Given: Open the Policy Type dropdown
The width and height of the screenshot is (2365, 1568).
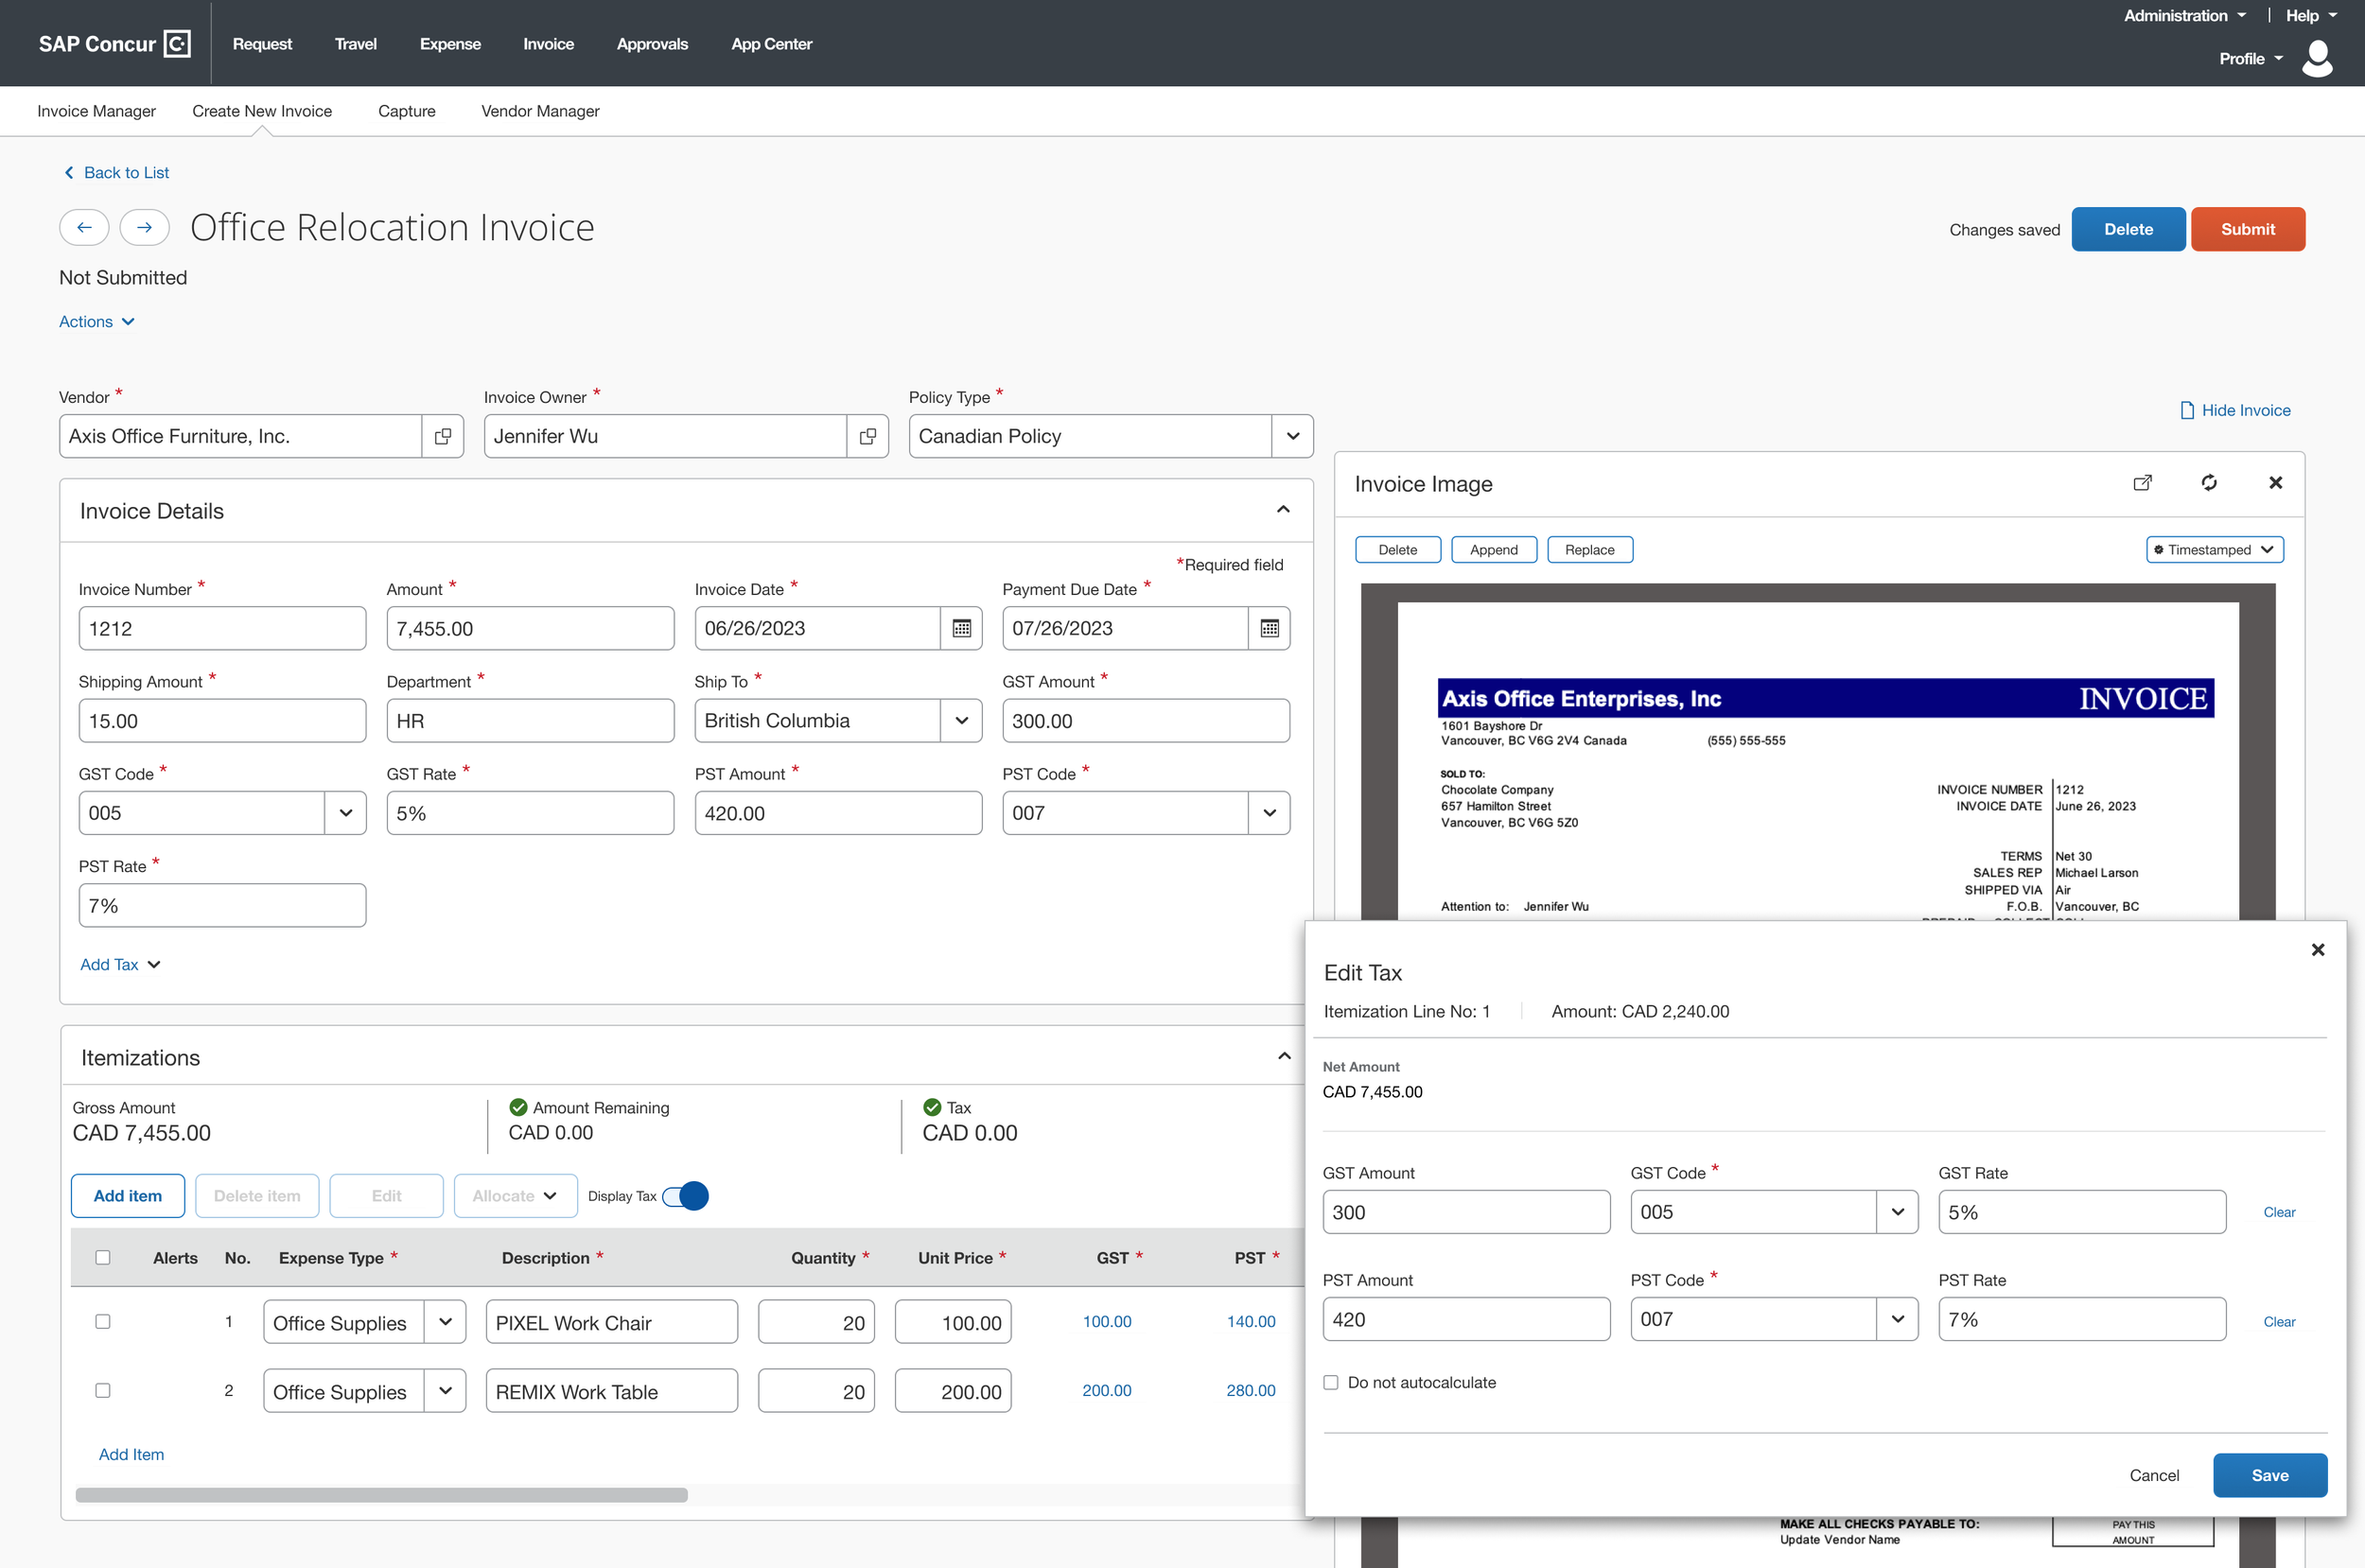Looking at the screenshot, I should tap(1292, 436).
